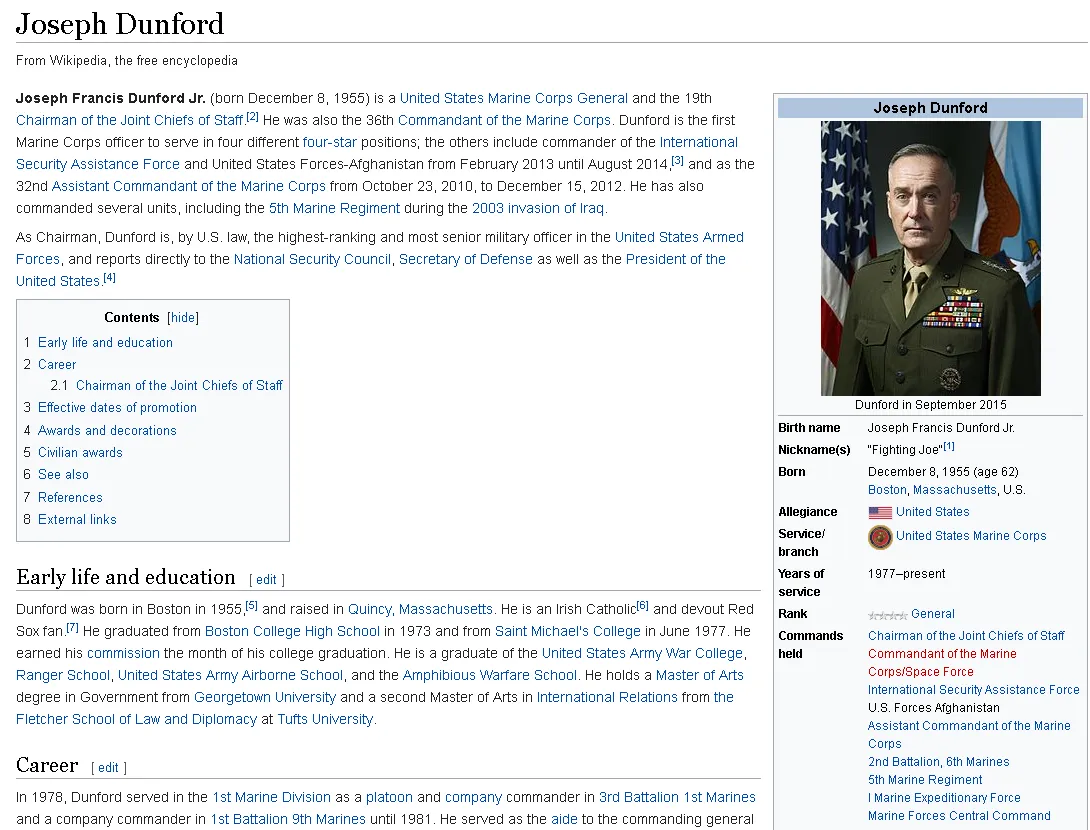Open 1st Battalion 9th Marines link
This screenshot has height=830, width=1090.
288,820
